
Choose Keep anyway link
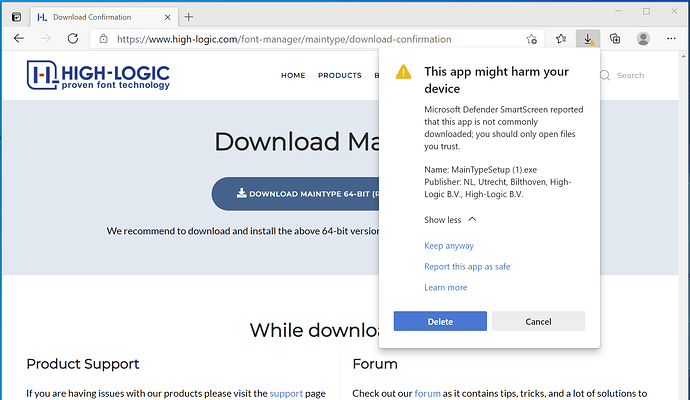point(449,246)
